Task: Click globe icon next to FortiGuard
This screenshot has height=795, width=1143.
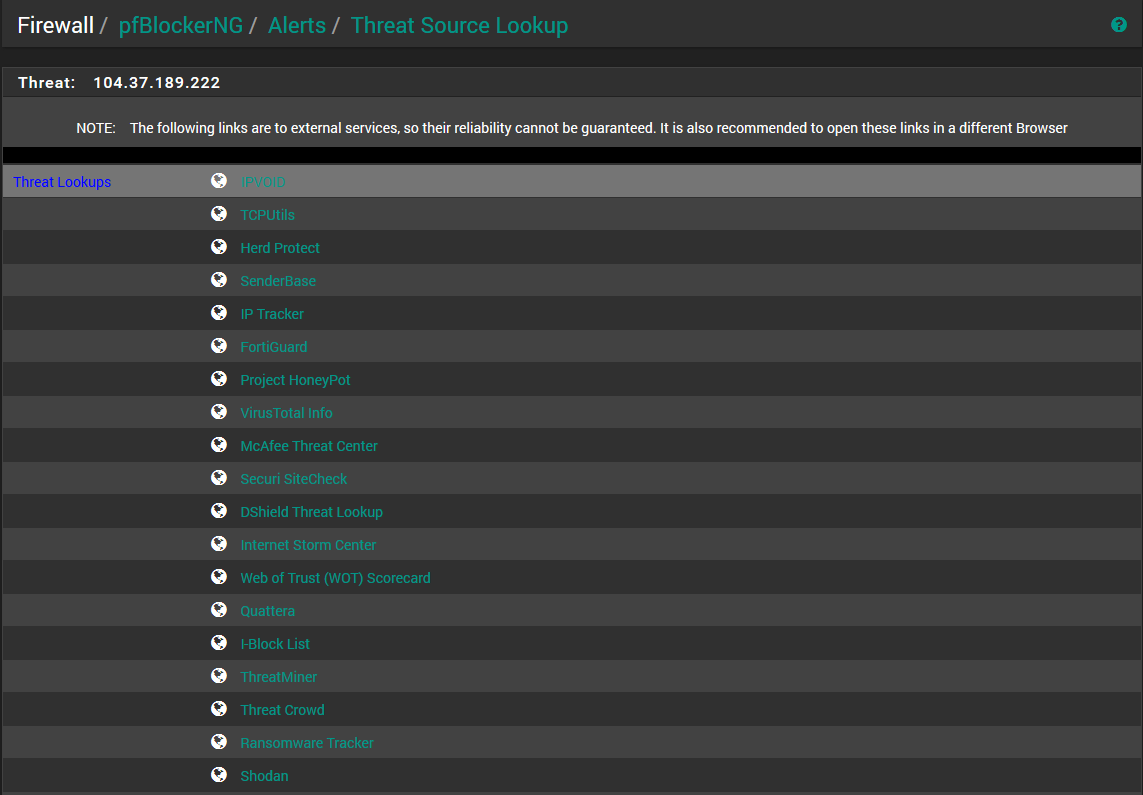Action: point(219,346)
